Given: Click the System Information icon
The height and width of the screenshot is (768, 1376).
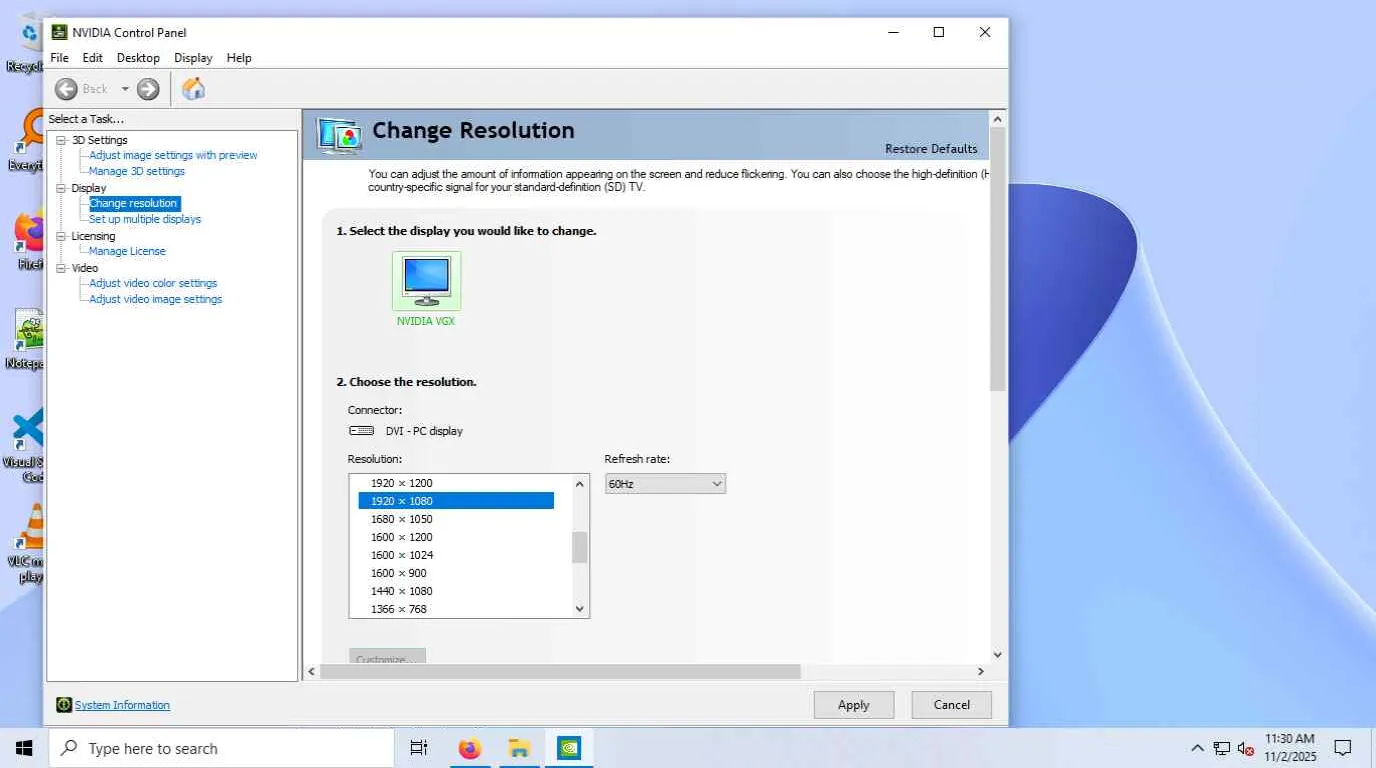Looking at the screenshot, I should pyautogui.click(x=64, y=705).
